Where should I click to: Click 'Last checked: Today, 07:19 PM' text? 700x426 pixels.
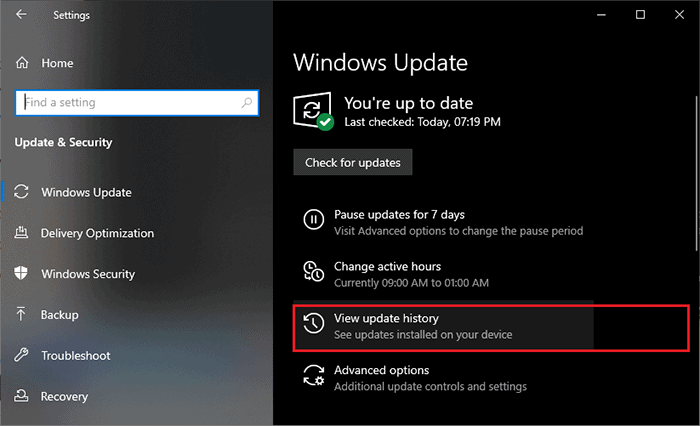tap(422, 122)
